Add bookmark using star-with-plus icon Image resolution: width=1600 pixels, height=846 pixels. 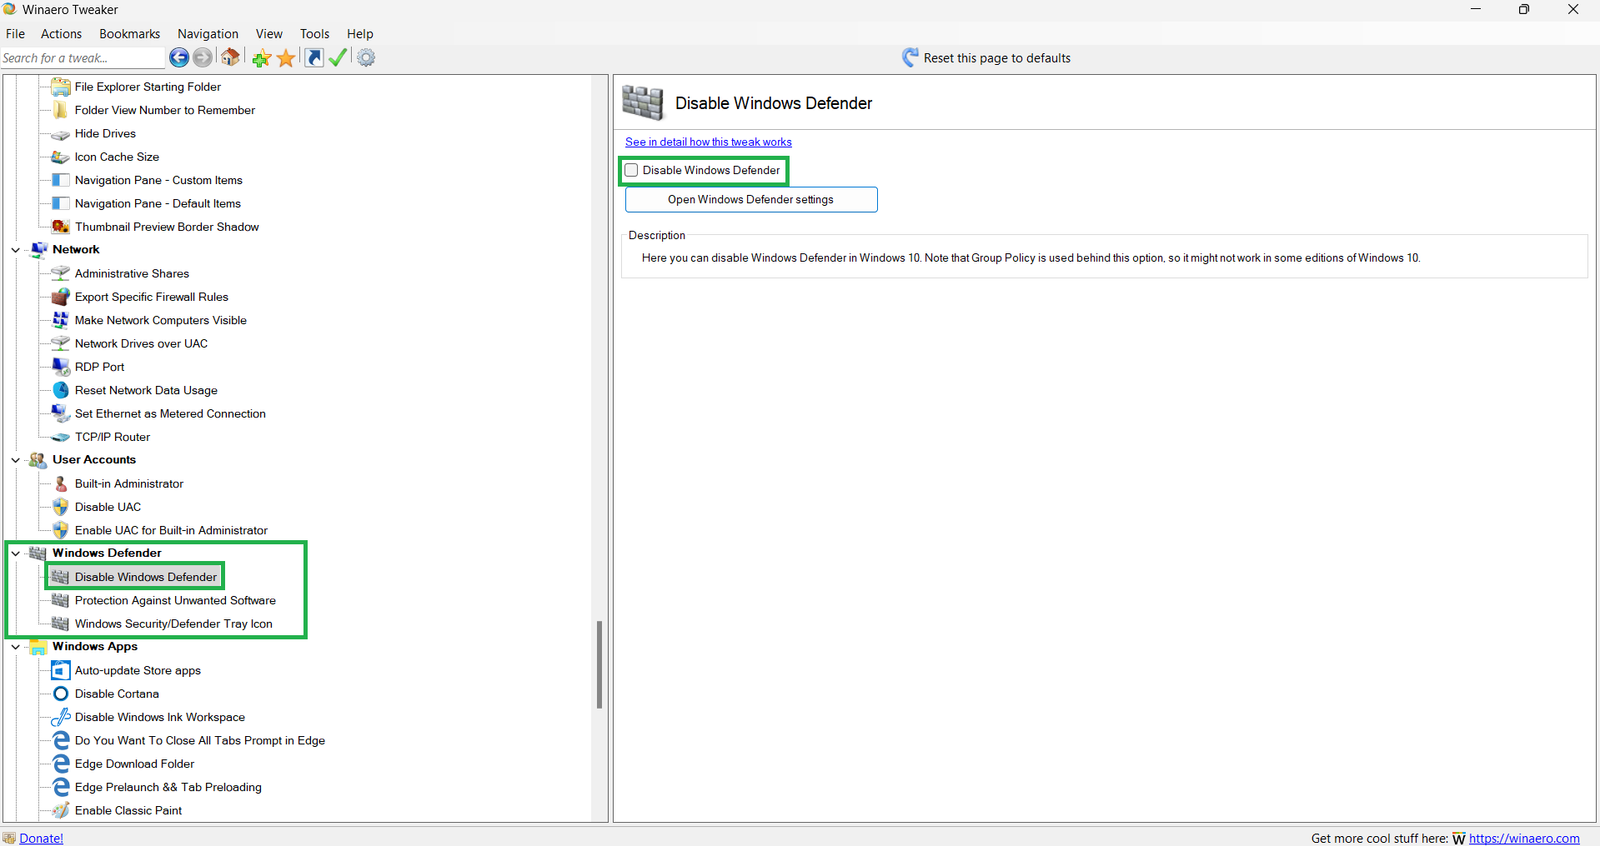(261, 58)
